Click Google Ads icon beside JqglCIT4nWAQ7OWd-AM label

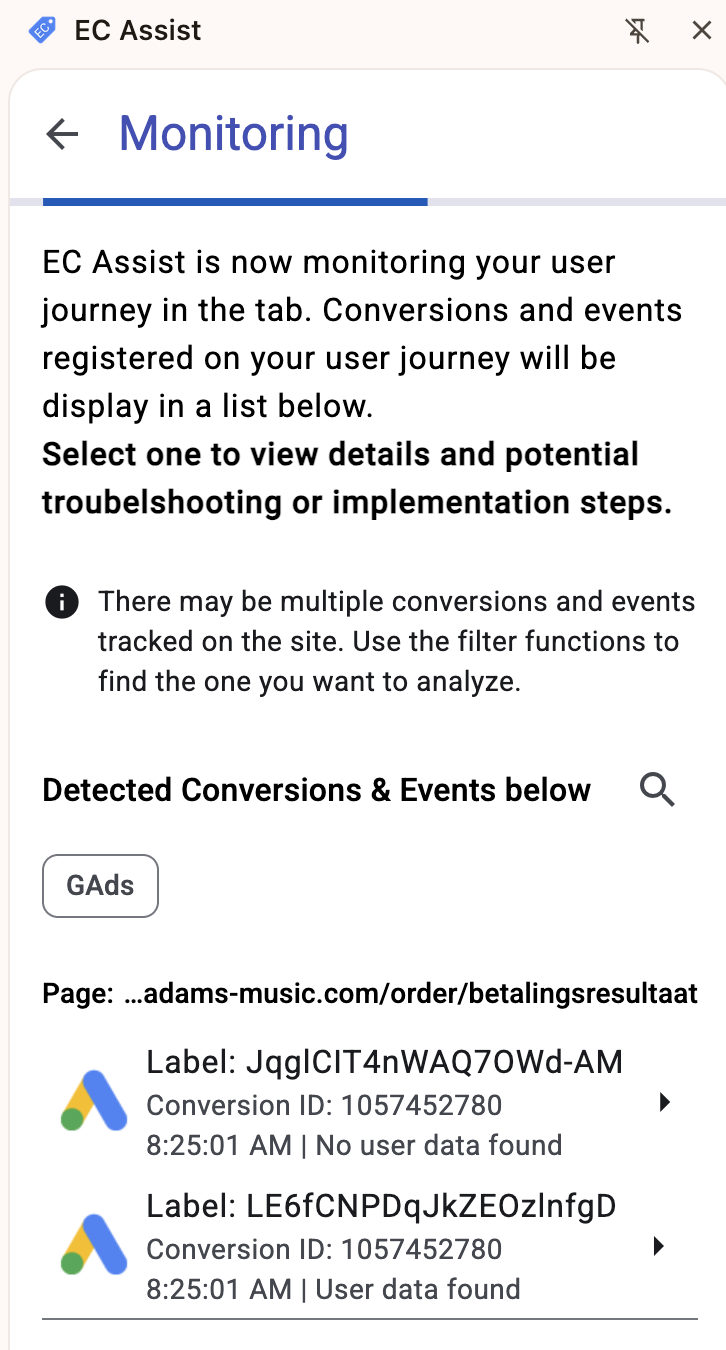click(x=93, y=1102)
